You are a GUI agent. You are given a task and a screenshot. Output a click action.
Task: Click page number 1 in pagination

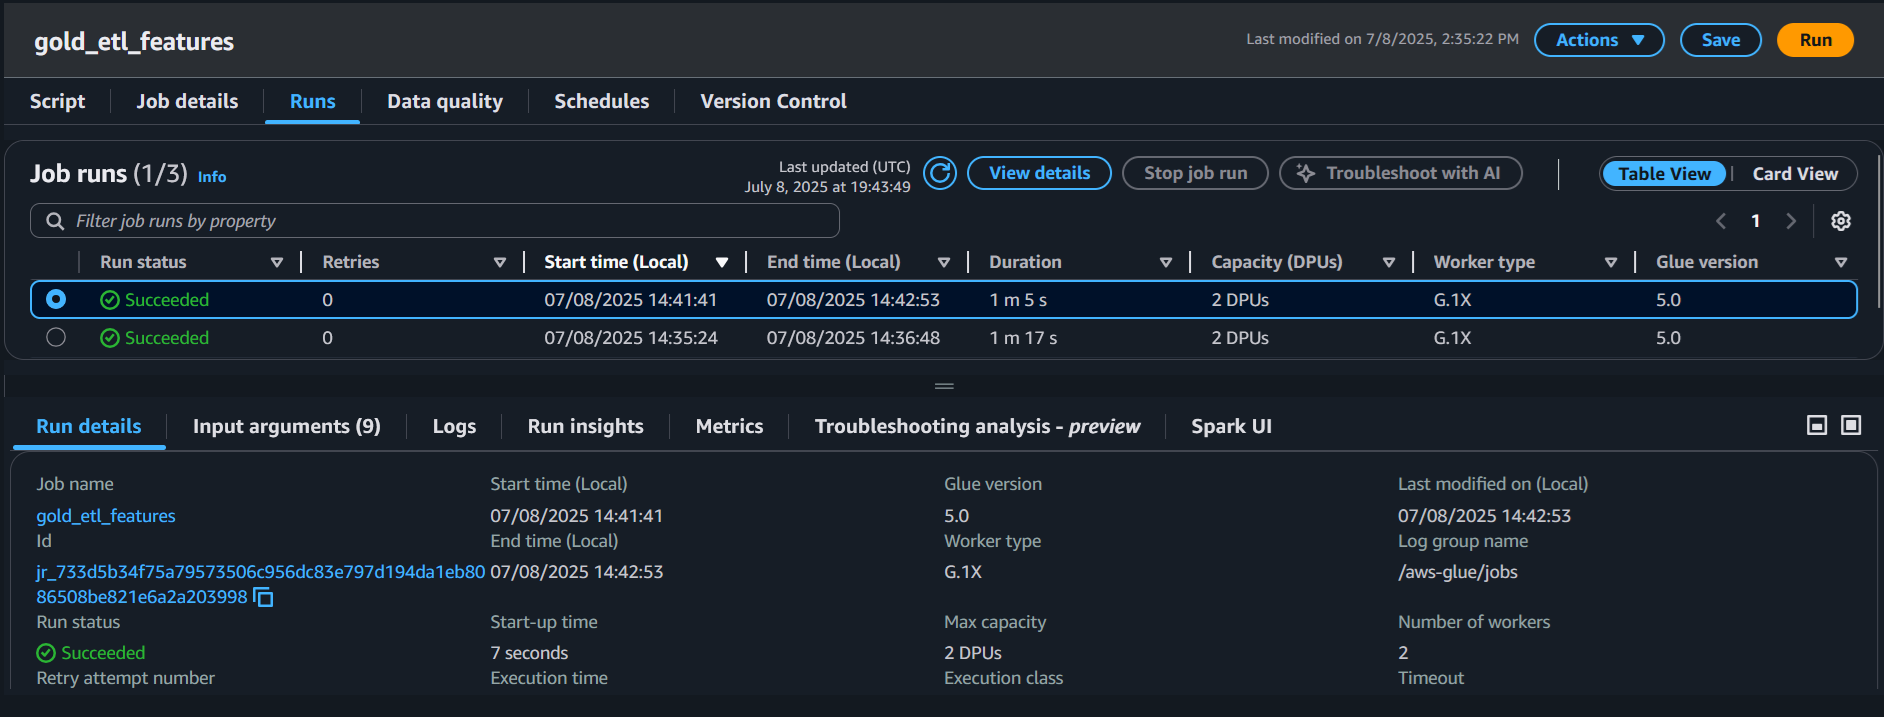1755,221
